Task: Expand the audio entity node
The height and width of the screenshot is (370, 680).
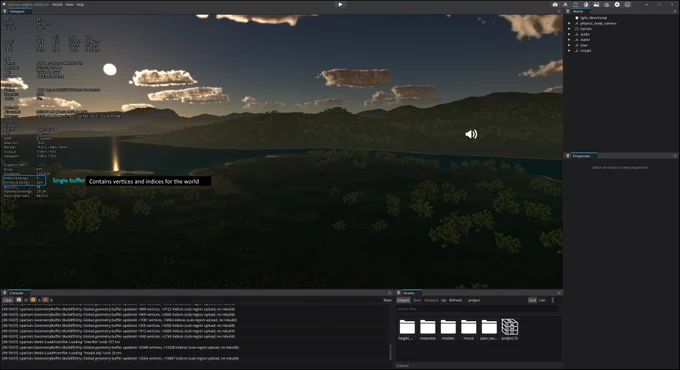Action: [569, 34]
